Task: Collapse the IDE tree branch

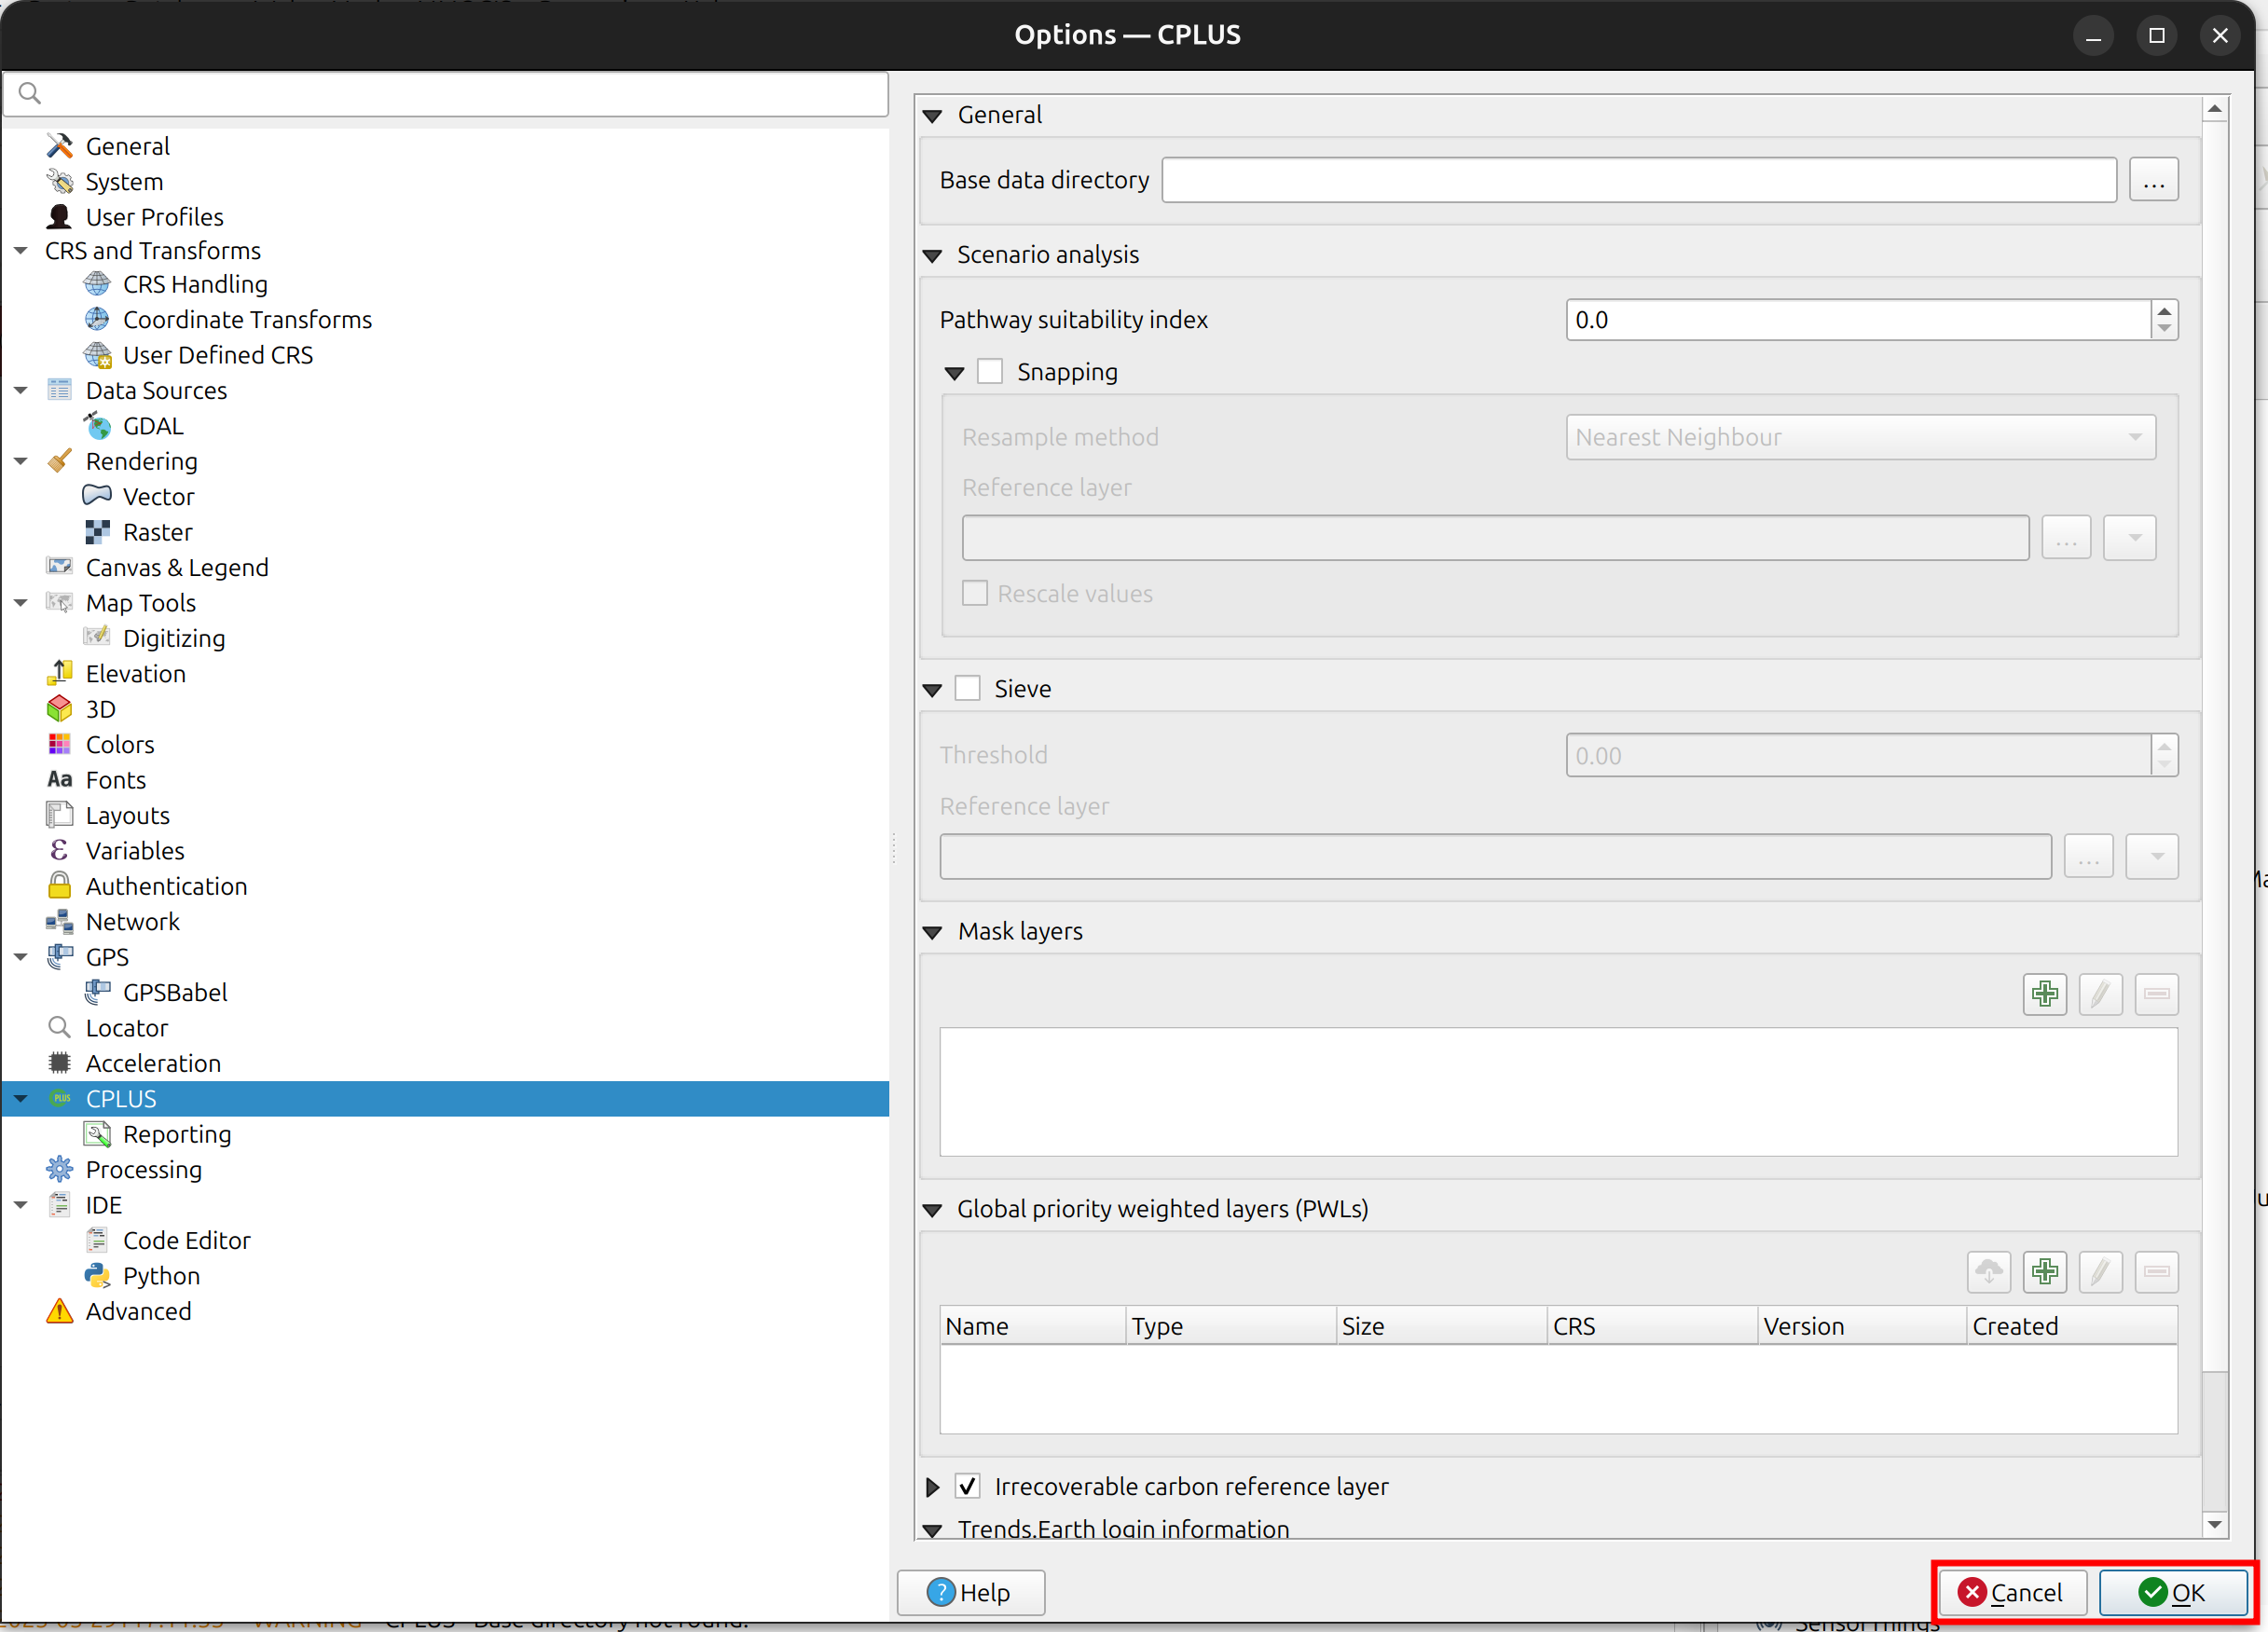Action: (21, 1205)
